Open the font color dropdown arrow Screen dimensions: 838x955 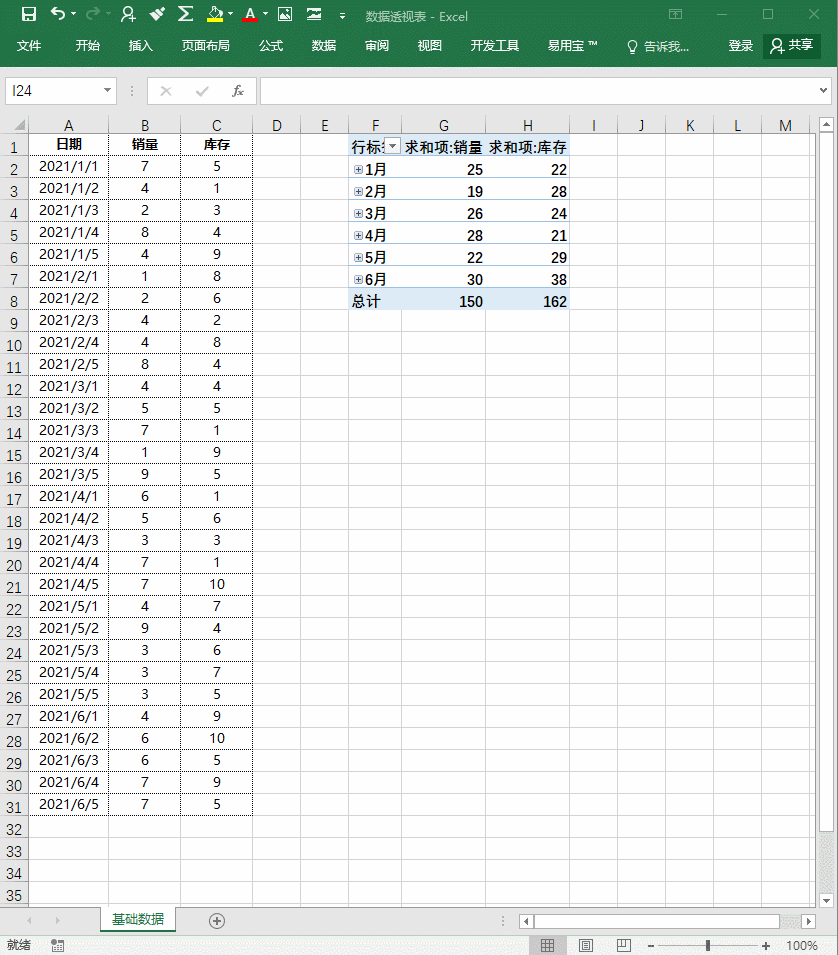266,14
